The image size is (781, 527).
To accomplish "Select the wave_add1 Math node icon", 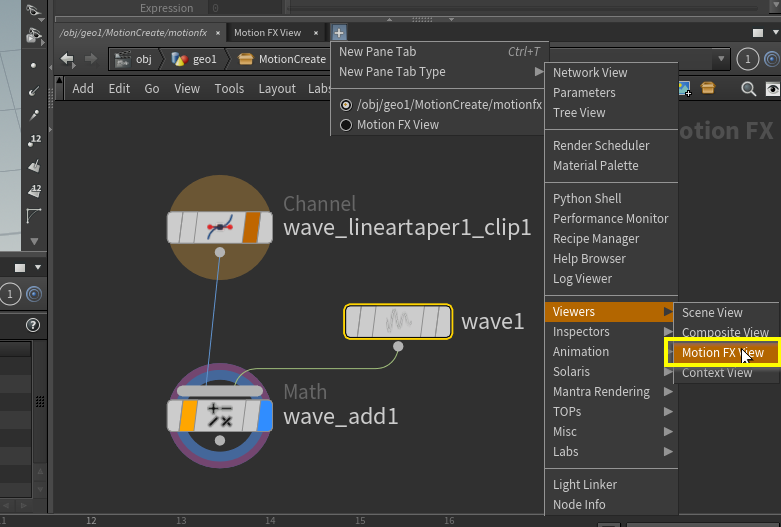I will [220, 415].
